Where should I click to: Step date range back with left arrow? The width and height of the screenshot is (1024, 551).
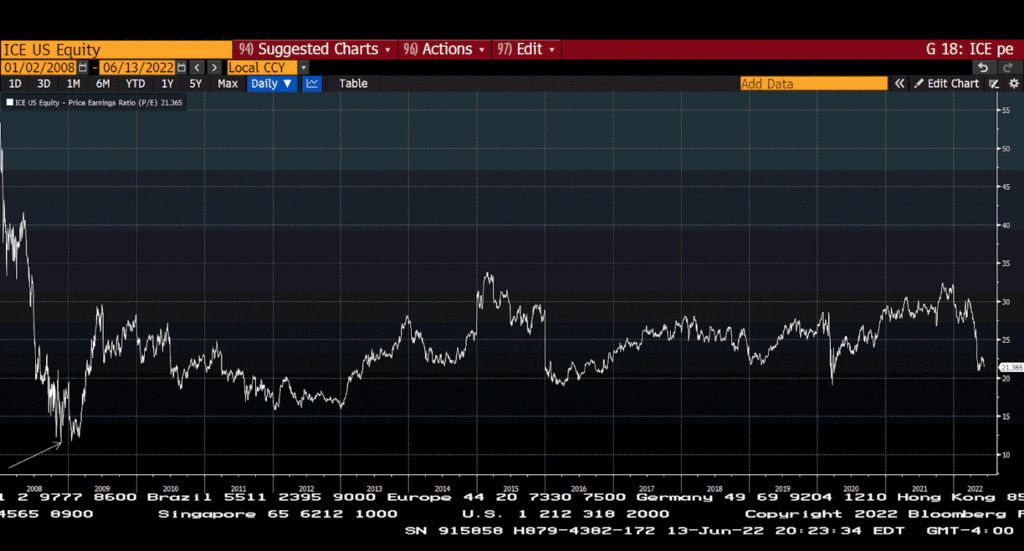(197, 67)
